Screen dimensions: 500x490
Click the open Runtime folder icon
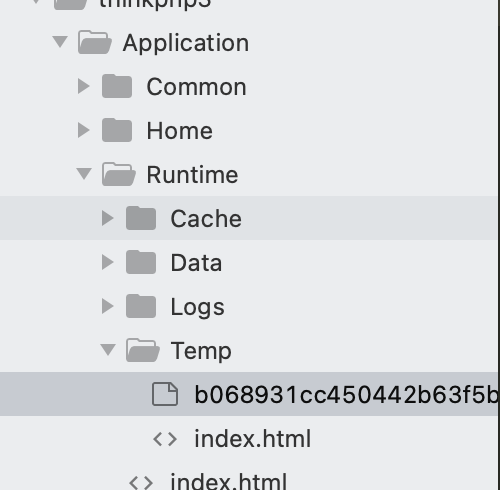coord(119,174)
